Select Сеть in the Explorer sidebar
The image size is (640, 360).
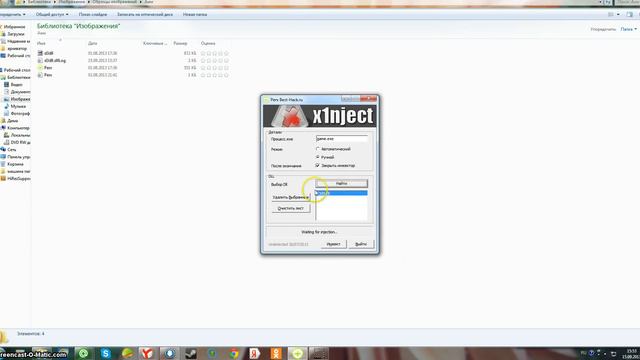(x=9, y=149)
